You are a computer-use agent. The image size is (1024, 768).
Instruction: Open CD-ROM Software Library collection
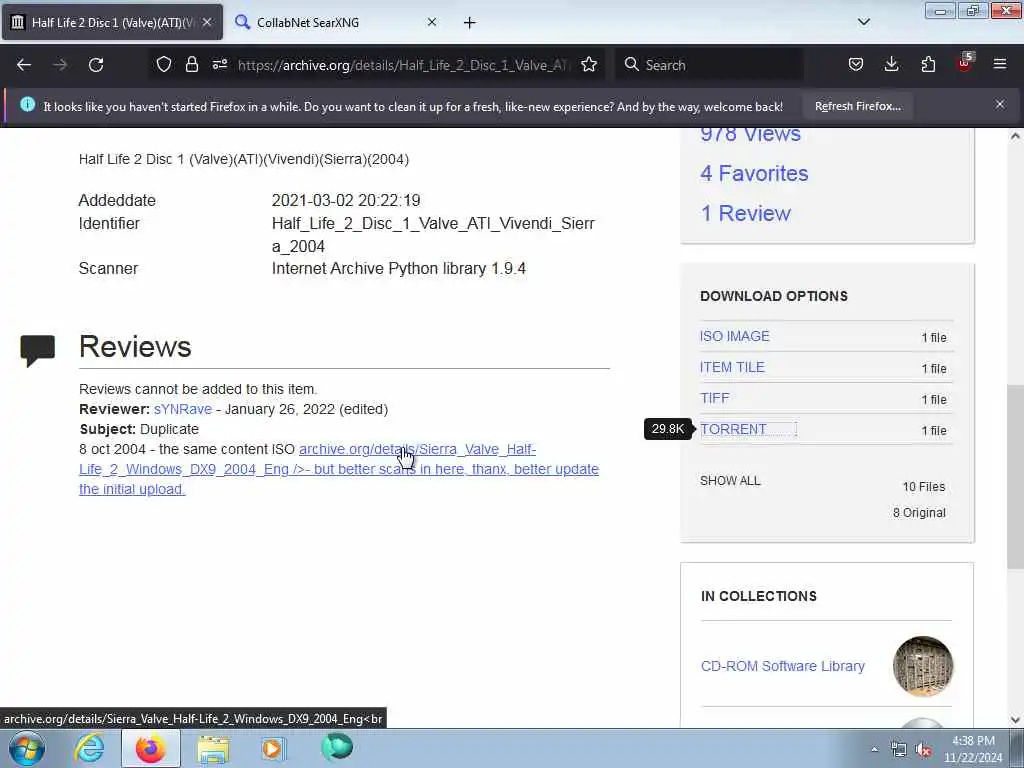tap(782, 666)
